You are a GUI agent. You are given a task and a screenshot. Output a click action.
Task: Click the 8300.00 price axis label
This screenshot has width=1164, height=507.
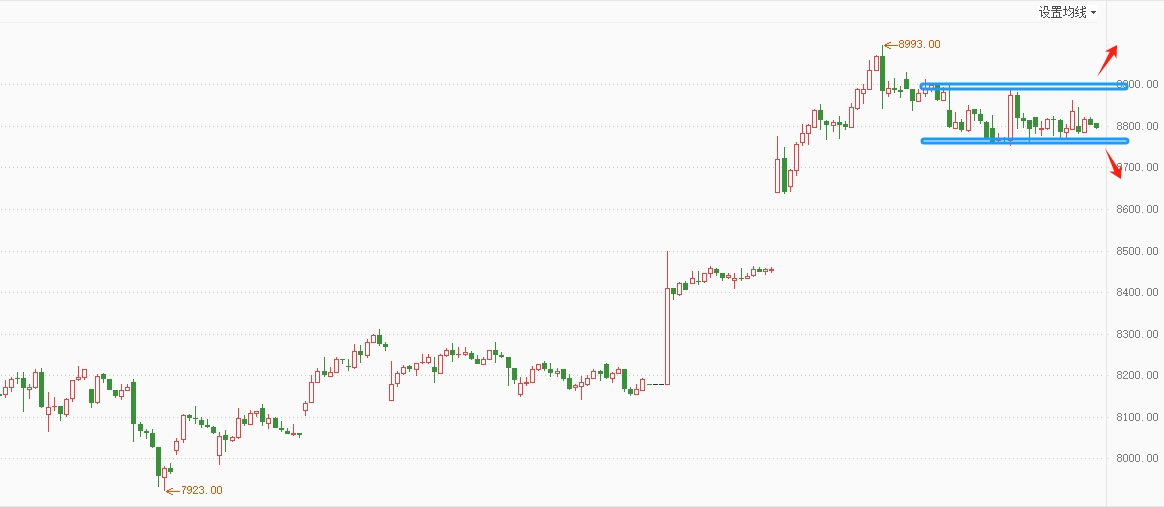coord(1137,334)
